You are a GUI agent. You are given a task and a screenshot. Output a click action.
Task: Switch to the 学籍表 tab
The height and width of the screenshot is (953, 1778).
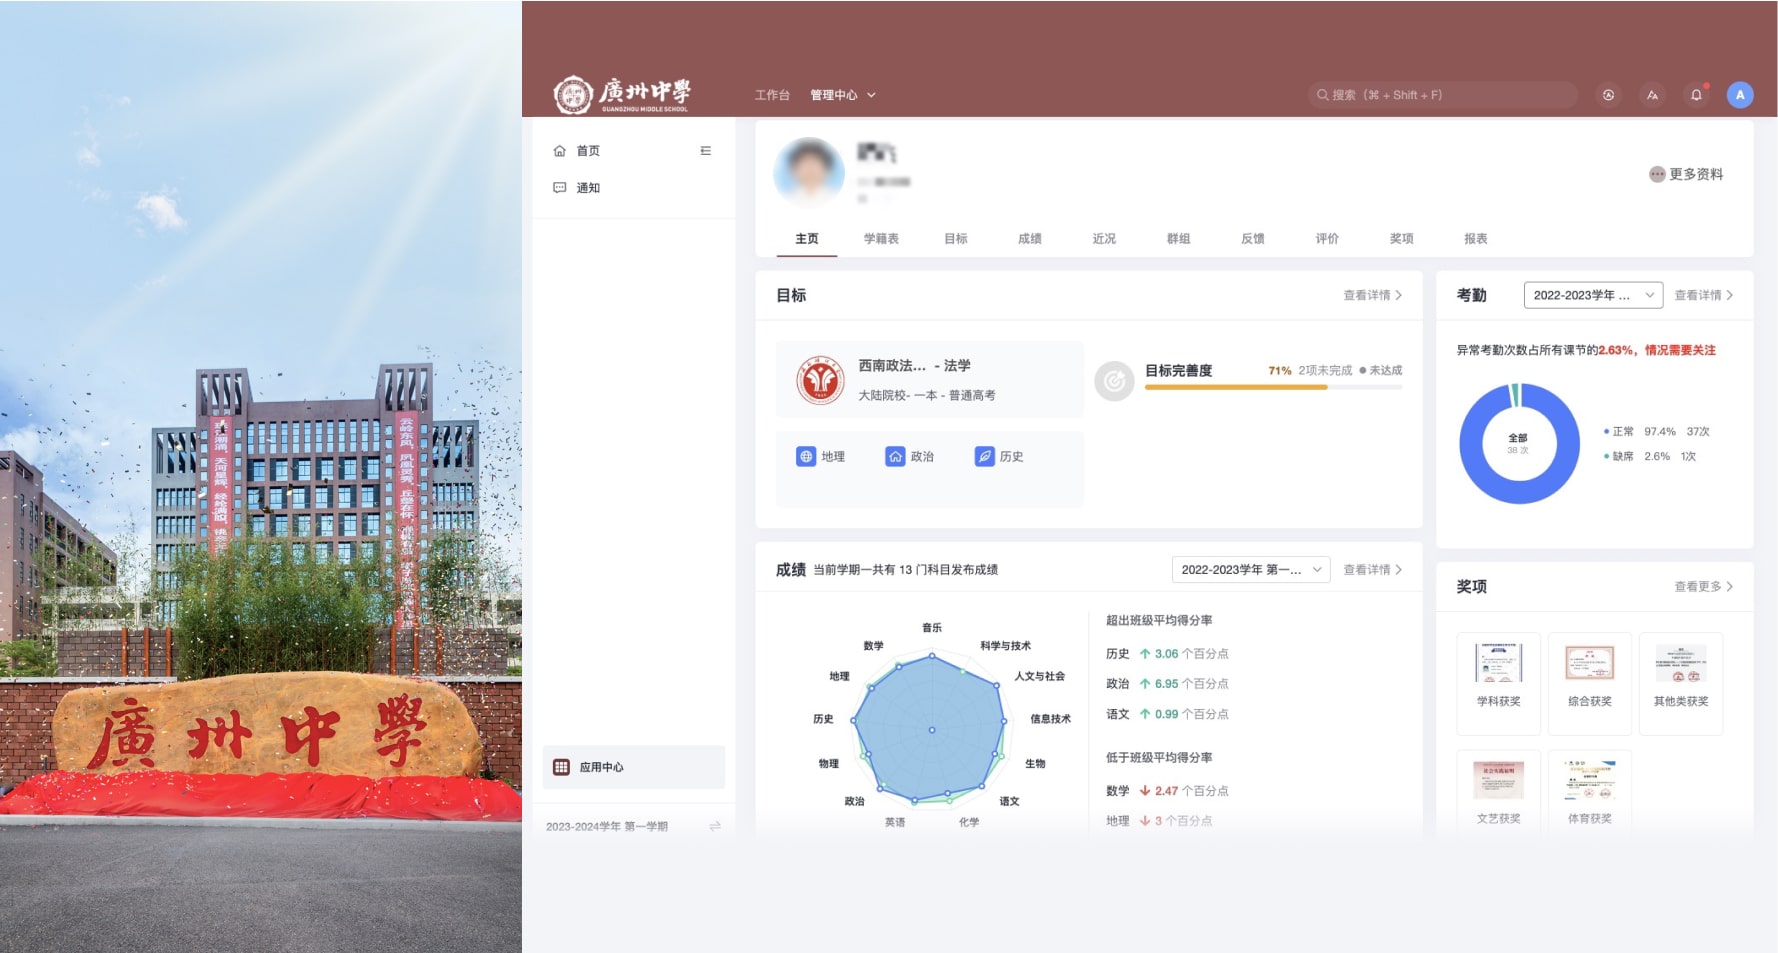click(x=881, y=239)
